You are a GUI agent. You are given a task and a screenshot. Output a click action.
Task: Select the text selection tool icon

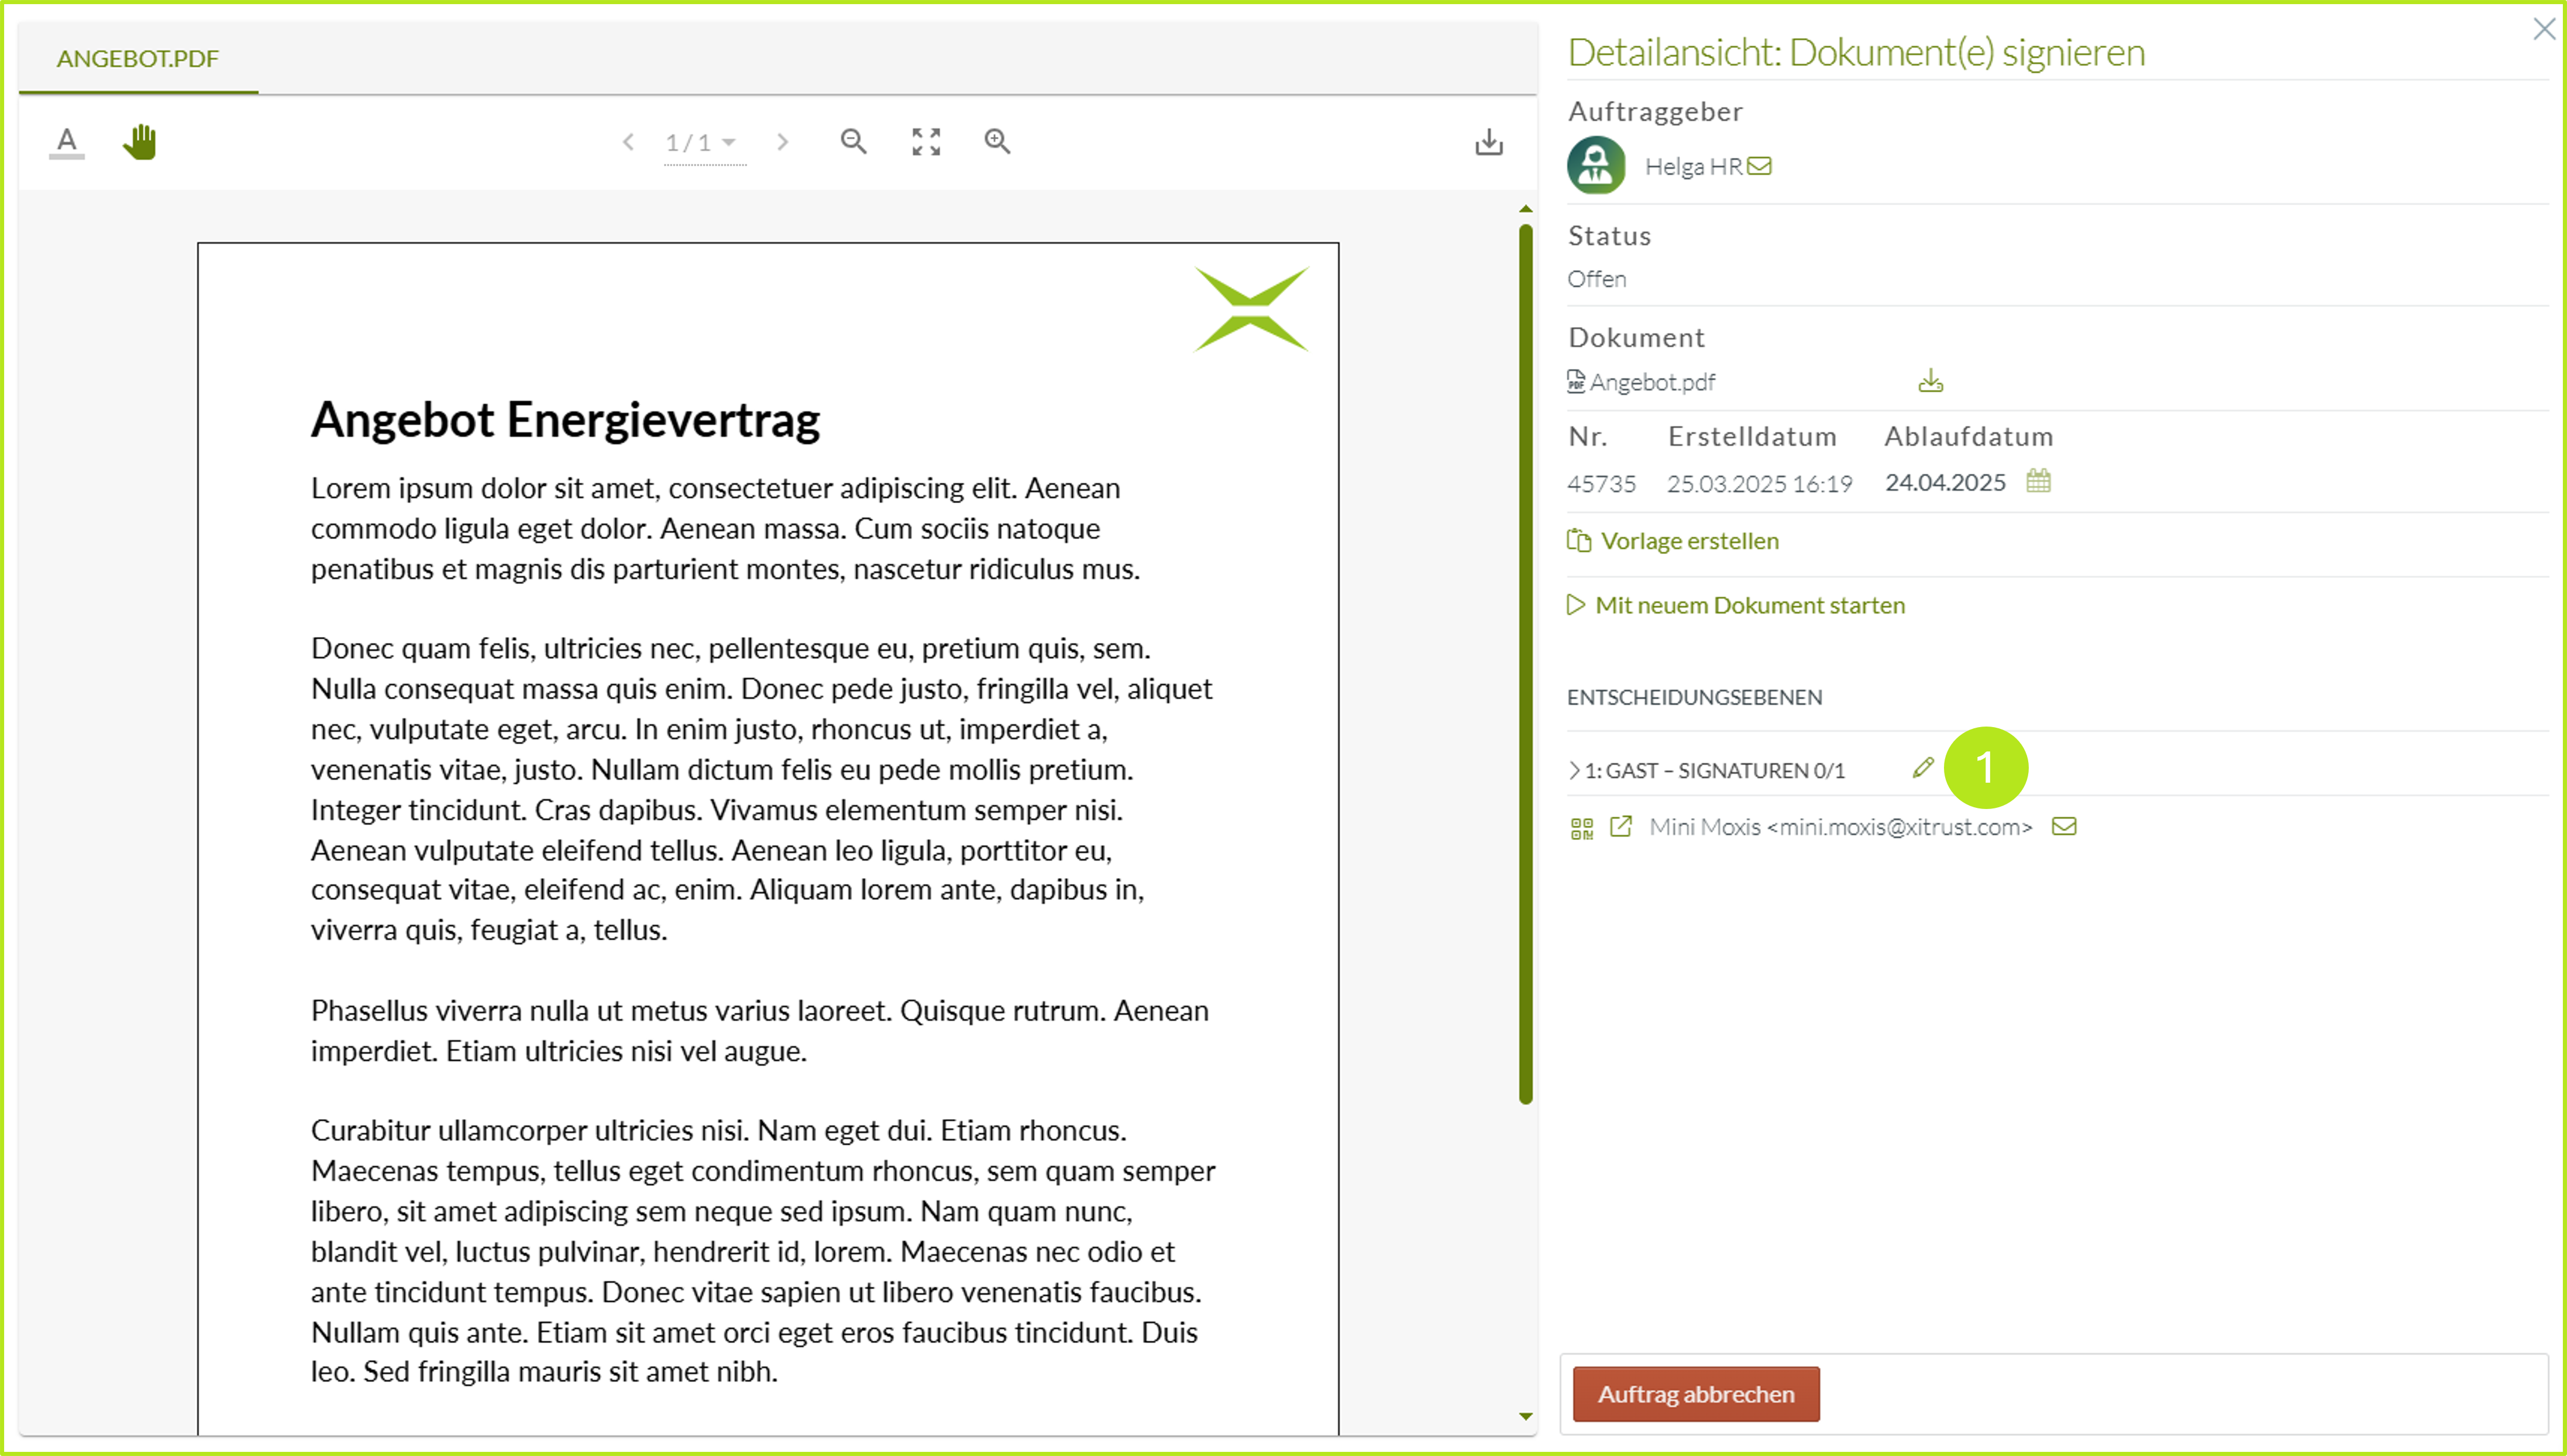[66, 142]
